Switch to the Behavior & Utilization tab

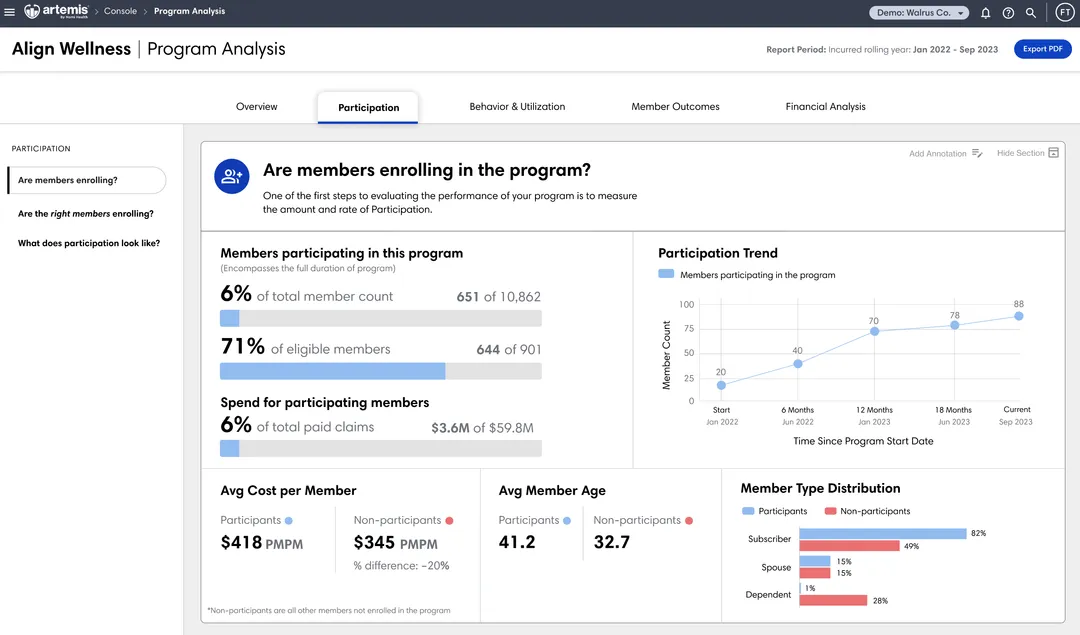pos(517,107)
